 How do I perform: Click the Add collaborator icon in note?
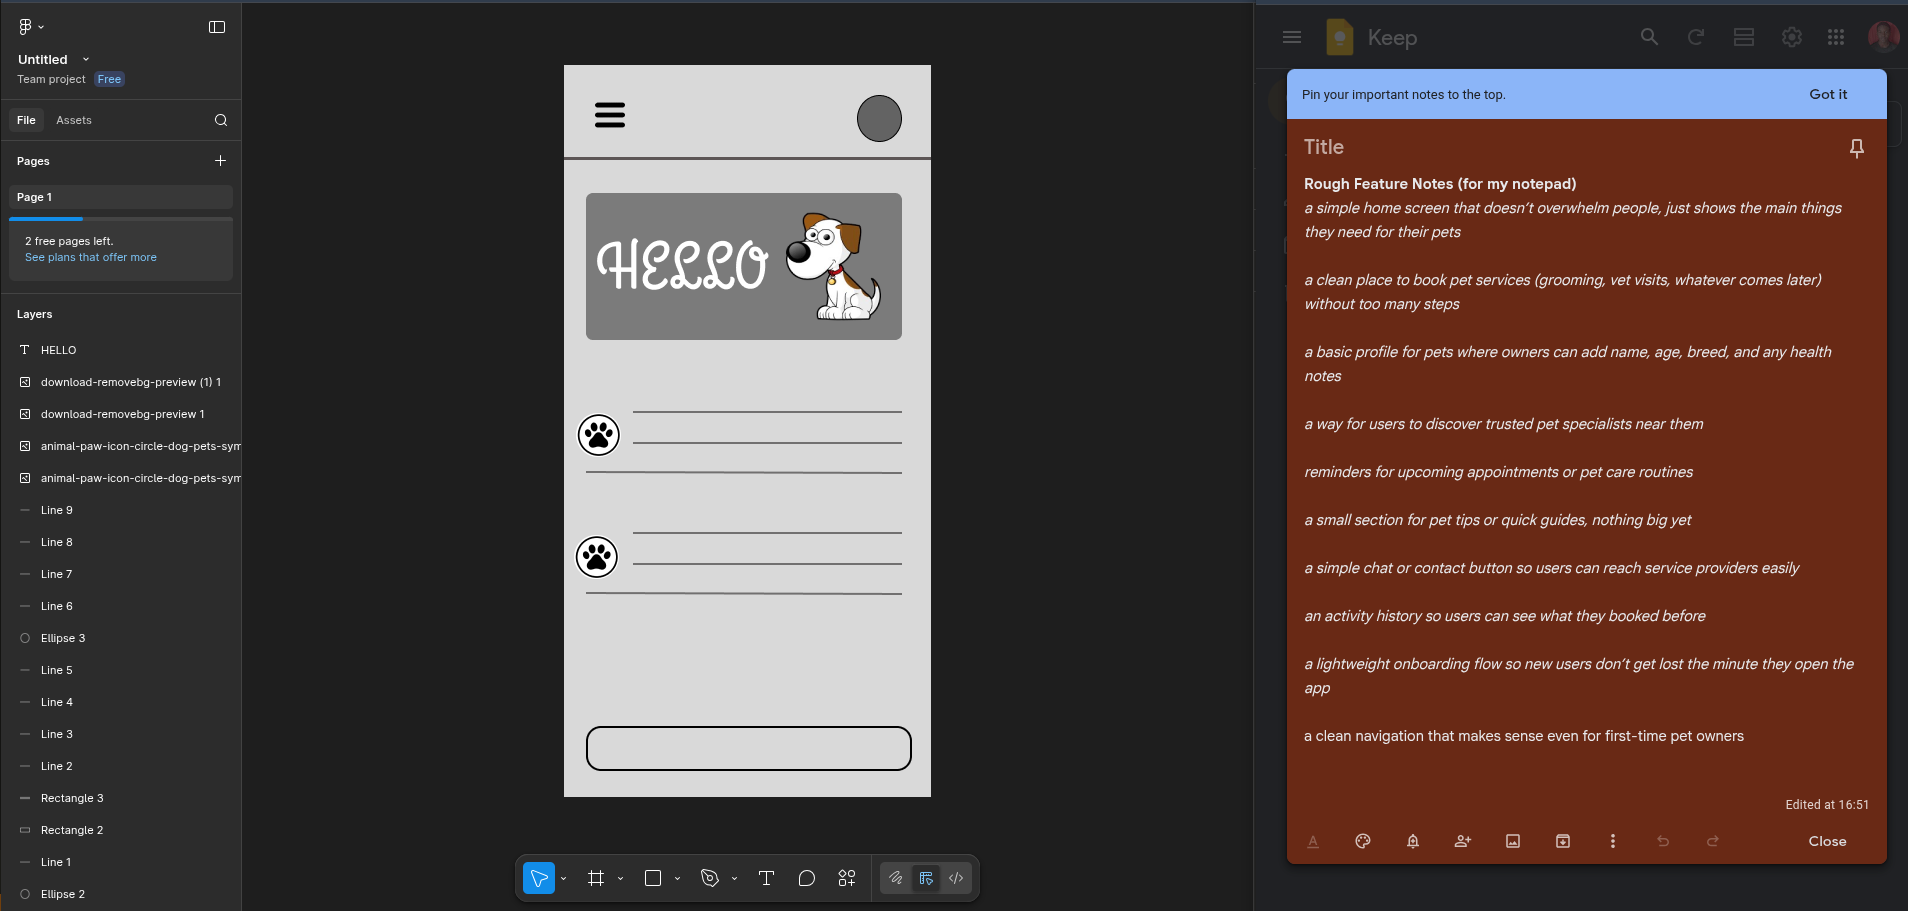coord(1462,841)
